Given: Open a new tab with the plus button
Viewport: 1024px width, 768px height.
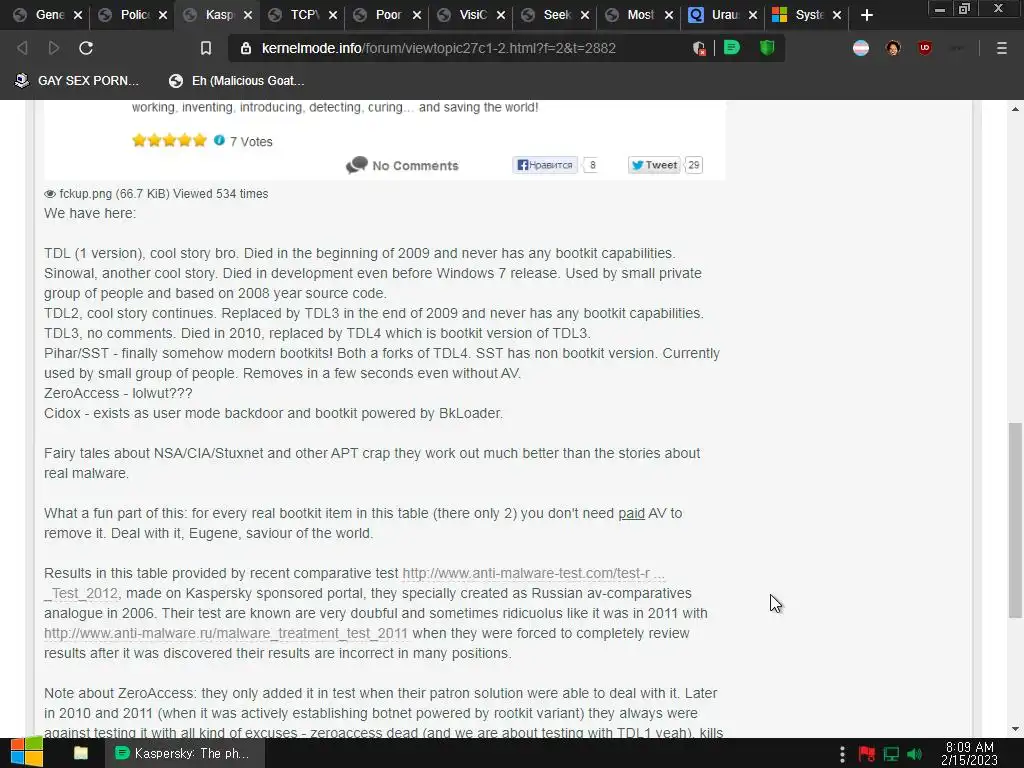Looking at the screenshot, I should tap(867, 15).
